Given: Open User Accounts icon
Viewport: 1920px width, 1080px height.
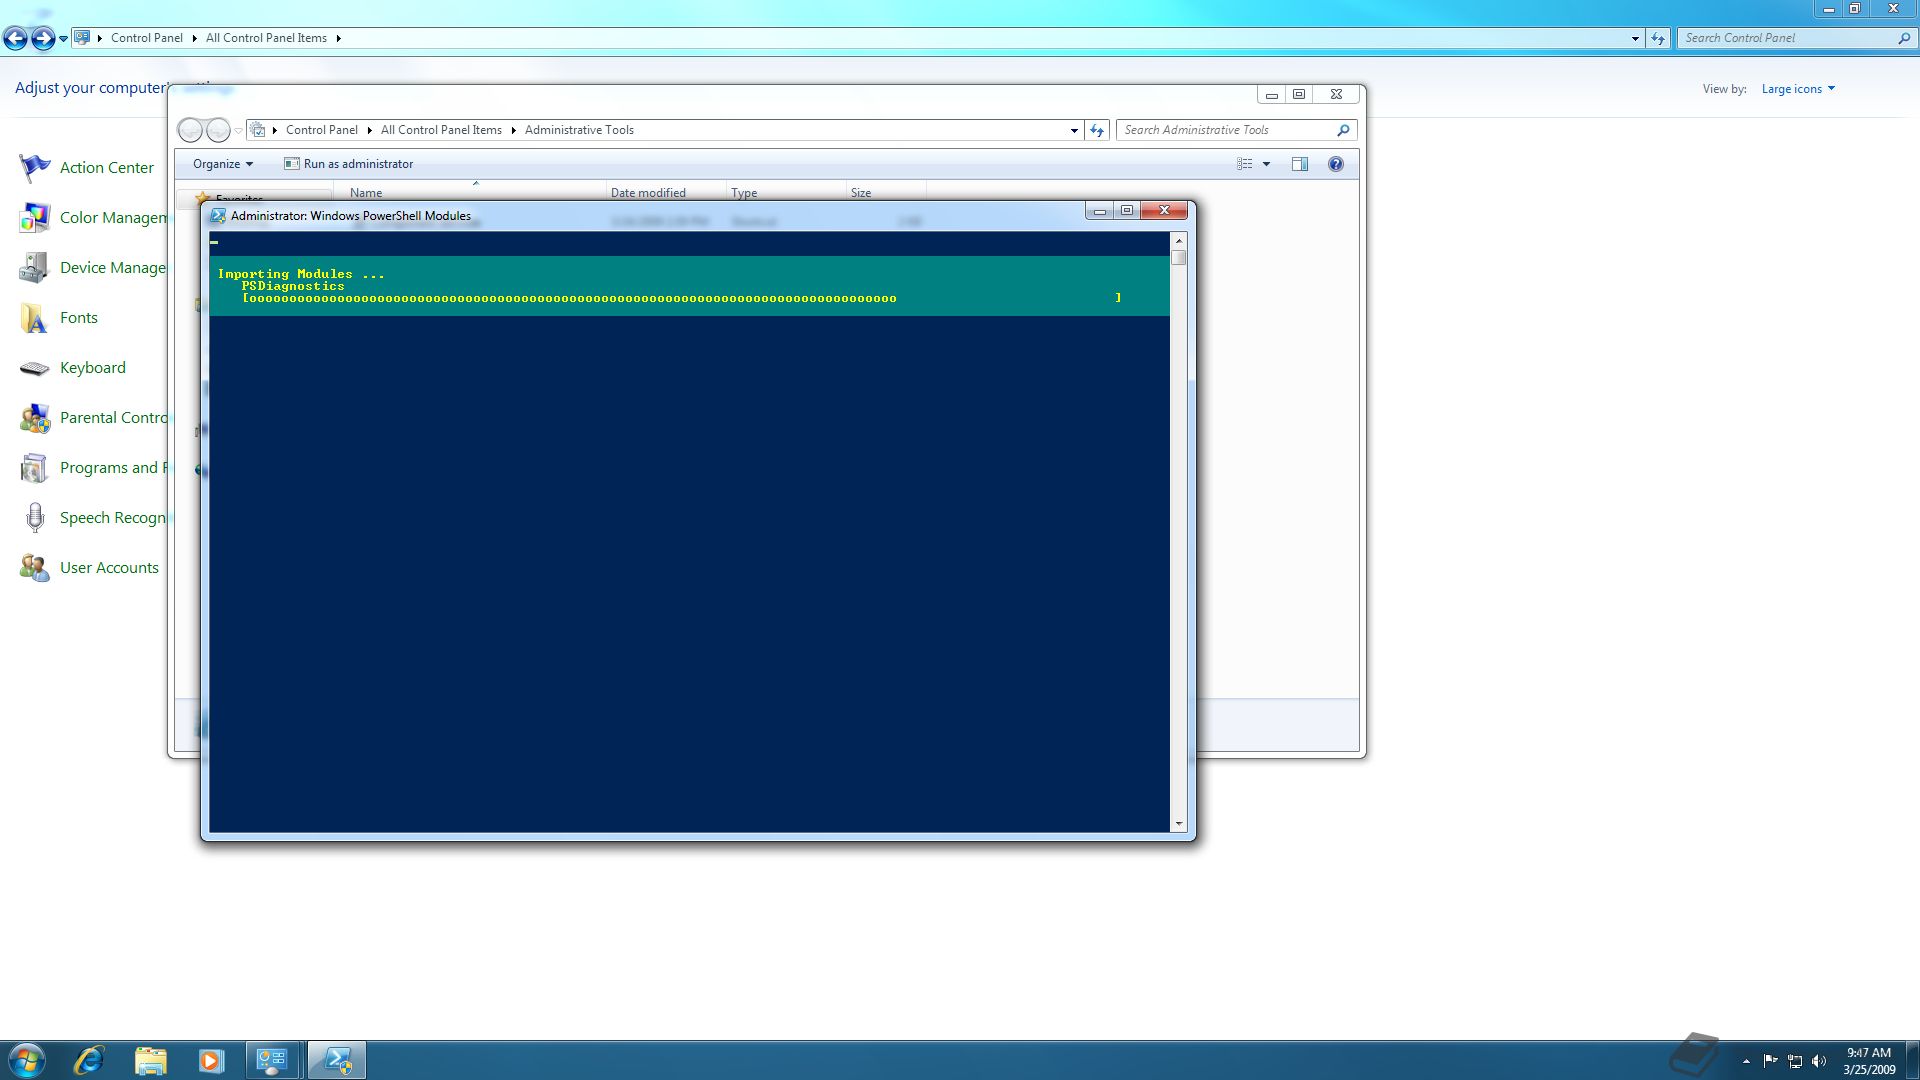Looking at the screenshot, I should point(35,568).
